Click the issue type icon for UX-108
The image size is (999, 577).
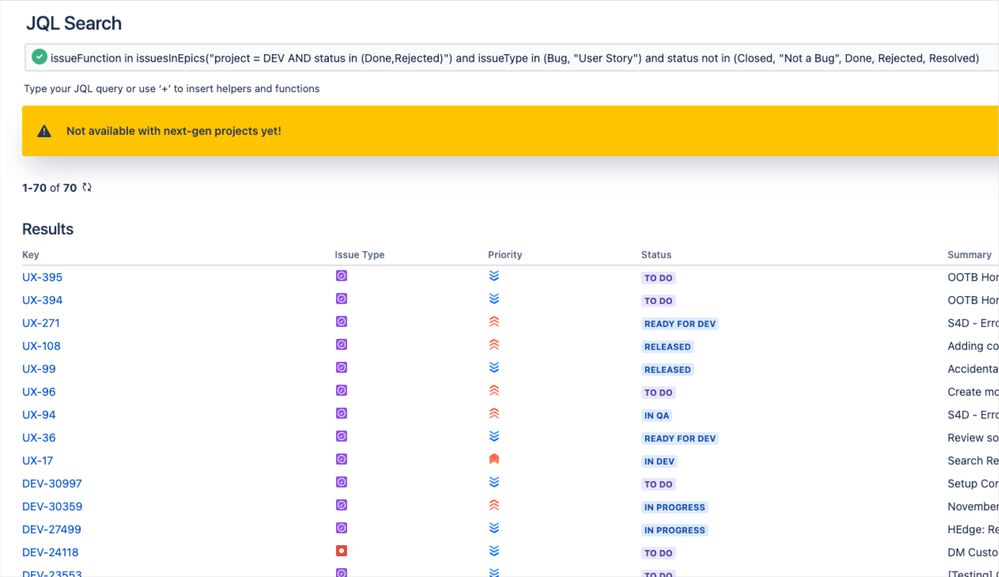point(341,345)
